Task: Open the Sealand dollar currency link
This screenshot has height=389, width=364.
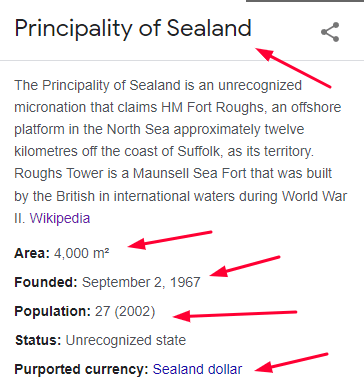Action: coord(197,369)
